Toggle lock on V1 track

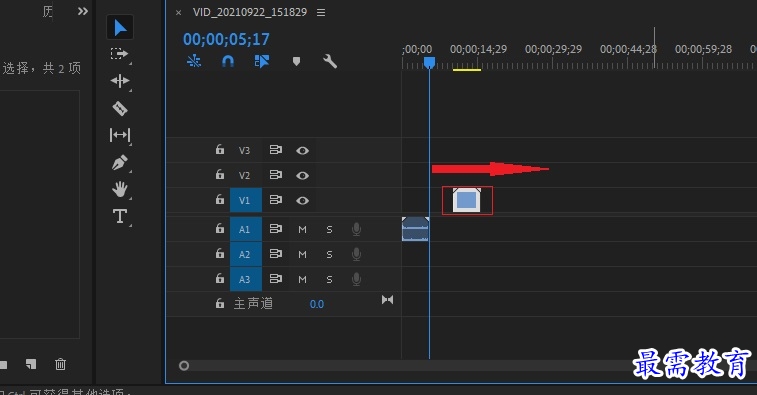pyautogui.click(x=220, y=199)
